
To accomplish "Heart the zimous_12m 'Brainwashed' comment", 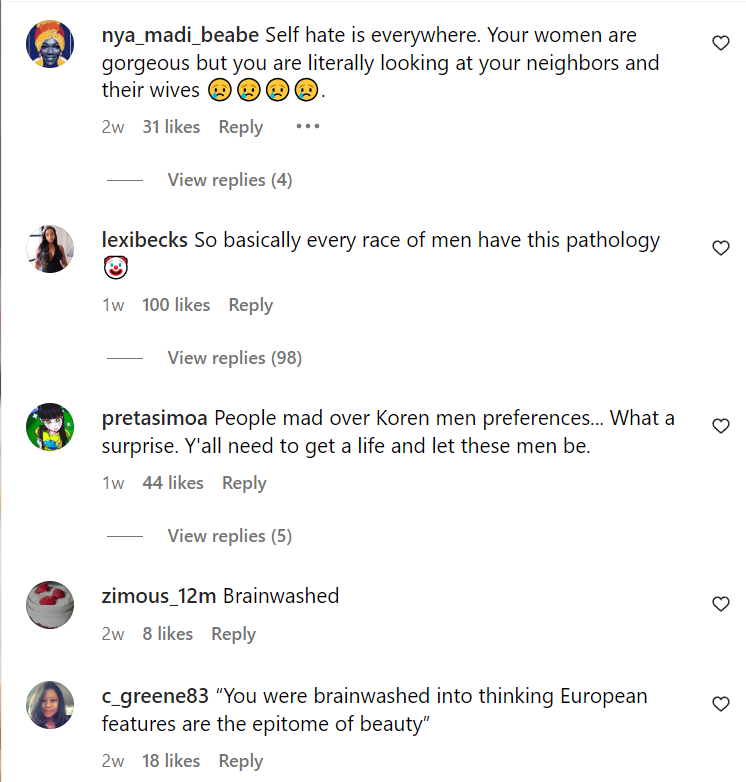I will pyautogui.click(x=720, y=604).
